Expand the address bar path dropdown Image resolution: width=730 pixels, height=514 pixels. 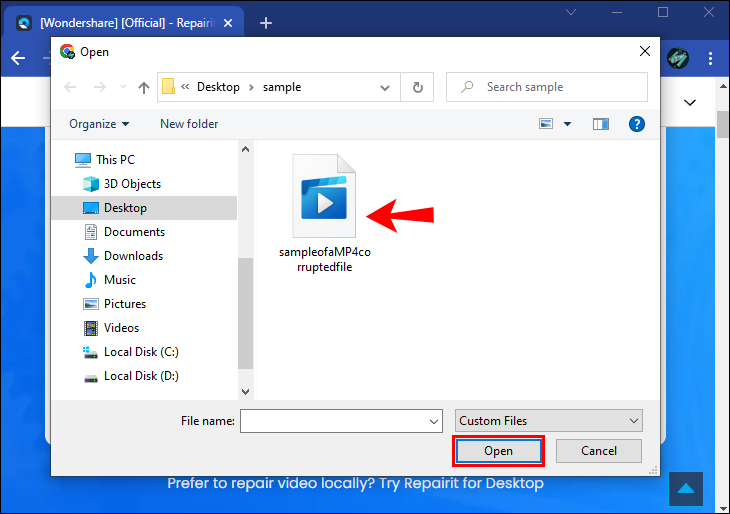click(385, 88)
